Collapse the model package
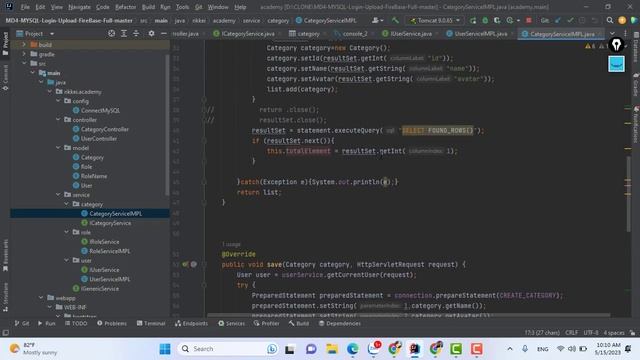This screenshot has height=360, width=640. pos(58,148)
